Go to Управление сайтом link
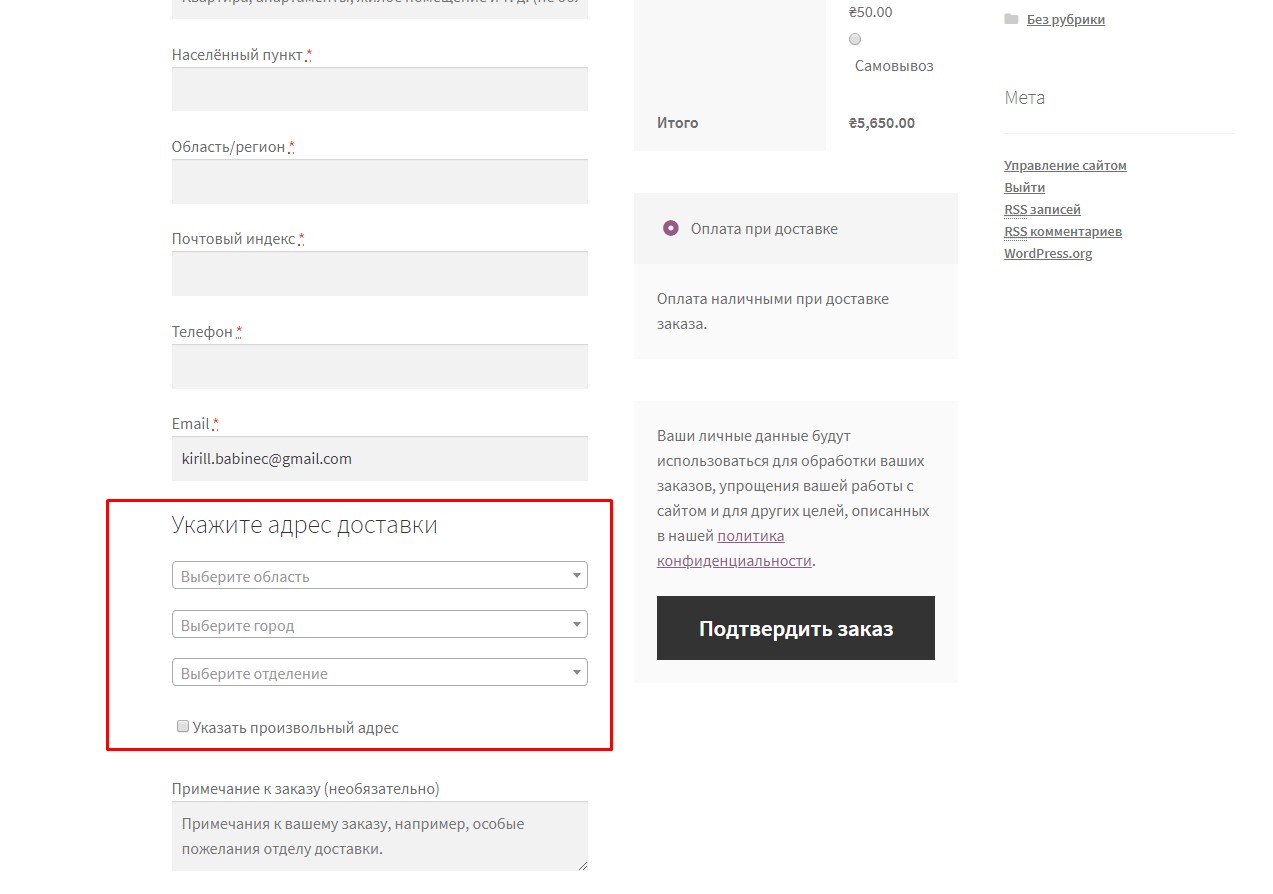Image resolution: width=1273 pixels, height=894 pixels. (x=1065, y=165)
